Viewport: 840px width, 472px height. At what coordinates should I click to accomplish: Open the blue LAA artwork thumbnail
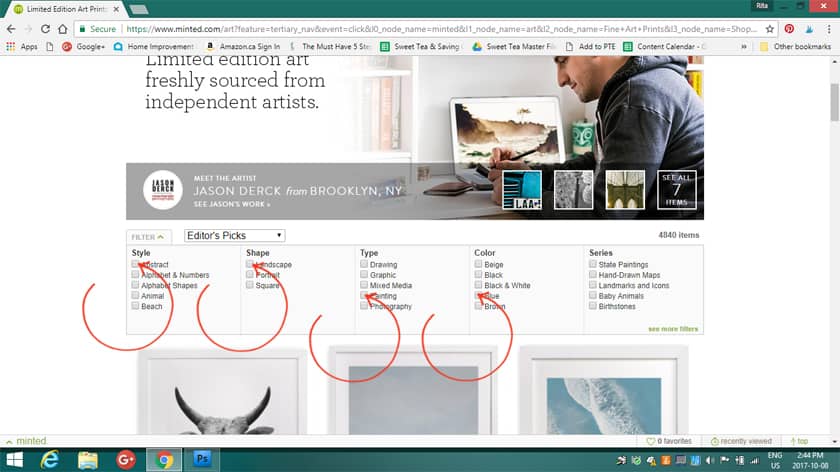tap(522, 190)
